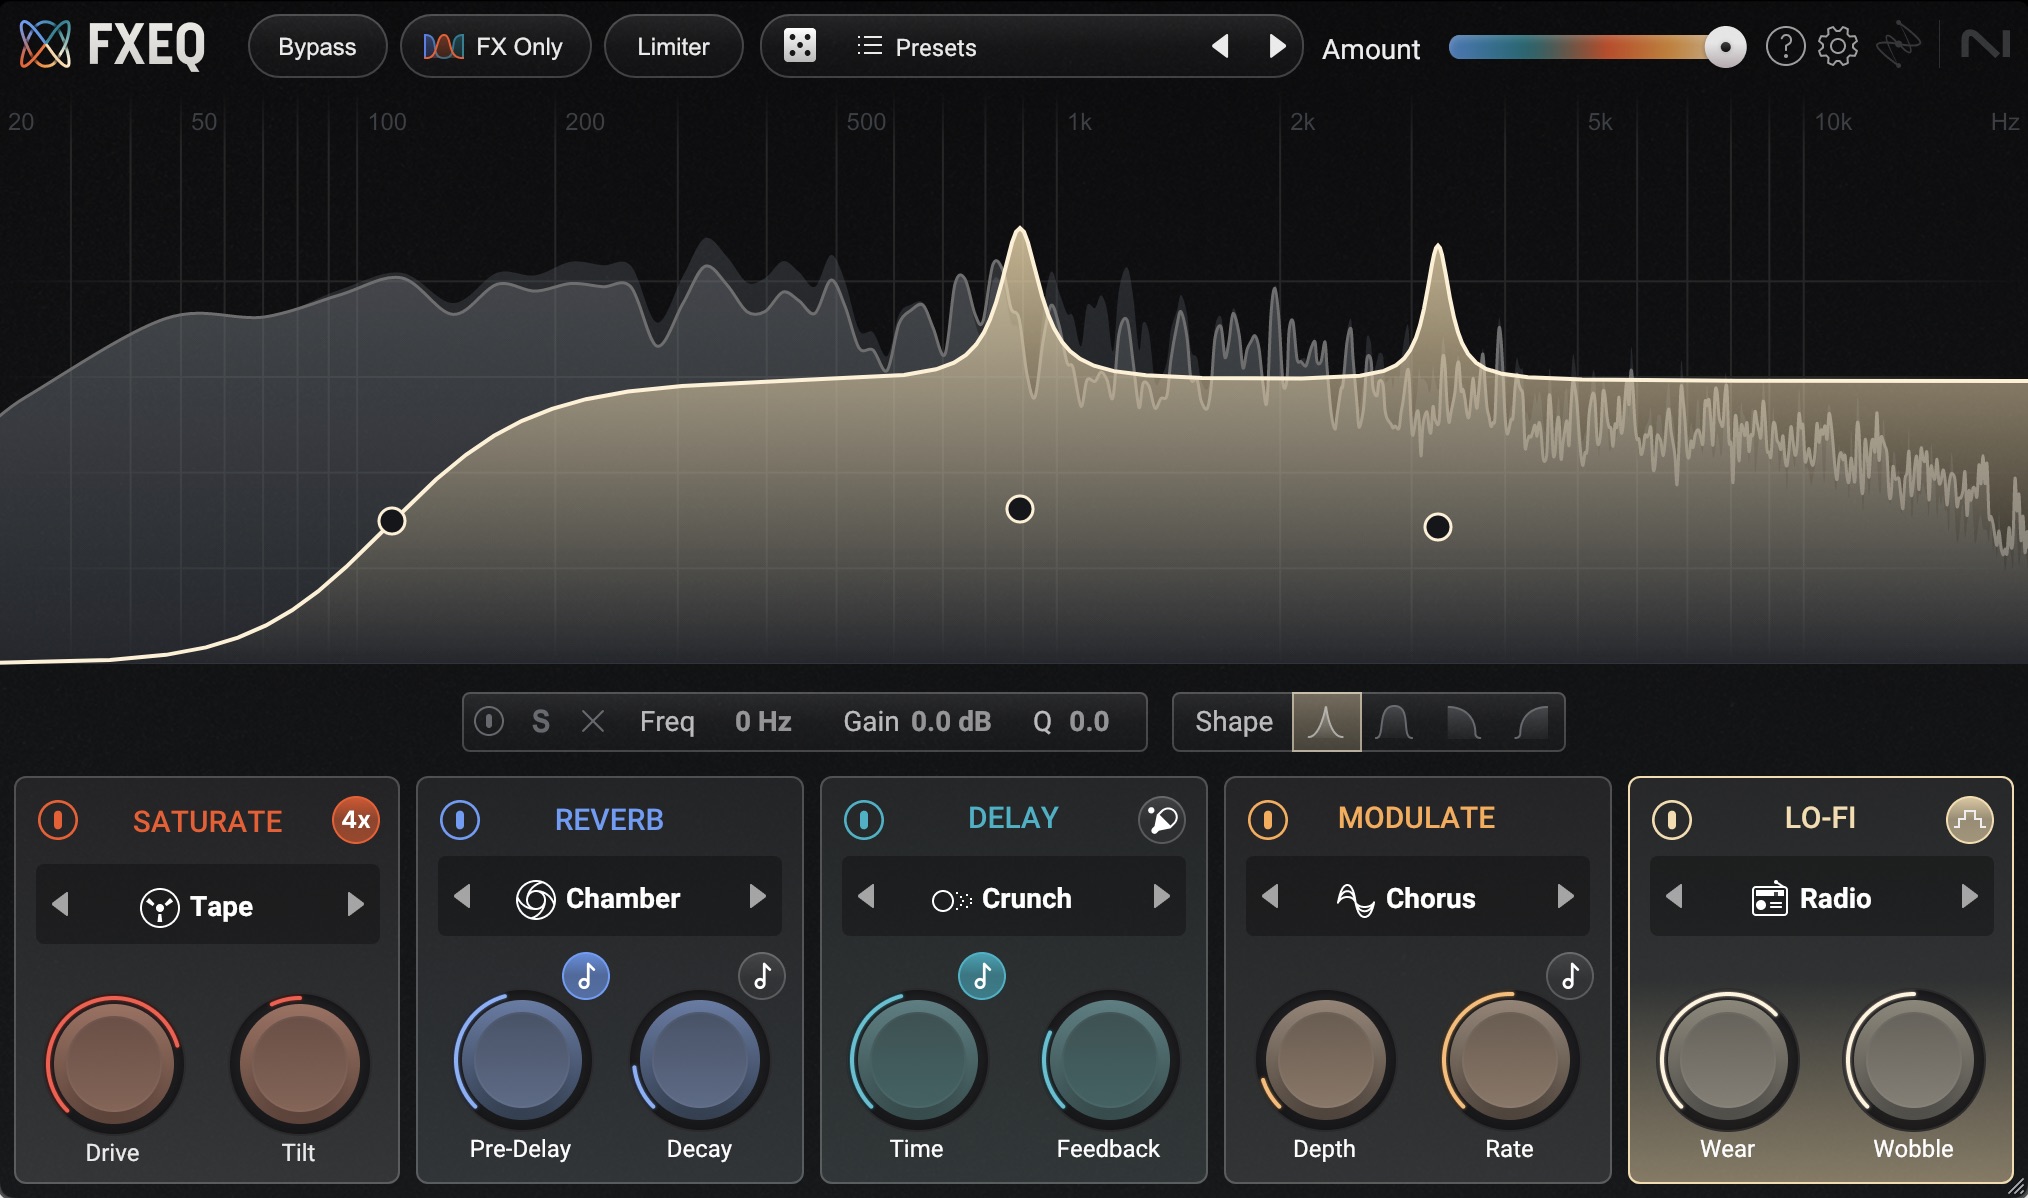Toggle the Lo-Fi module power
Screen dimensions: 2028x1198
[1671, 820]
